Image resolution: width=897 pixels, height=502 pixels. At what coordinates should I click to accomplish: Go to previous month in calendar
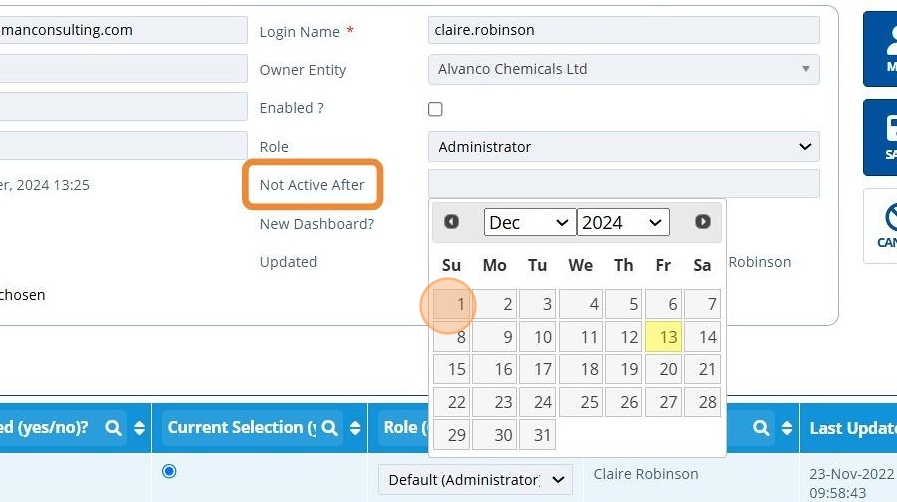click(x=451, y=221)
